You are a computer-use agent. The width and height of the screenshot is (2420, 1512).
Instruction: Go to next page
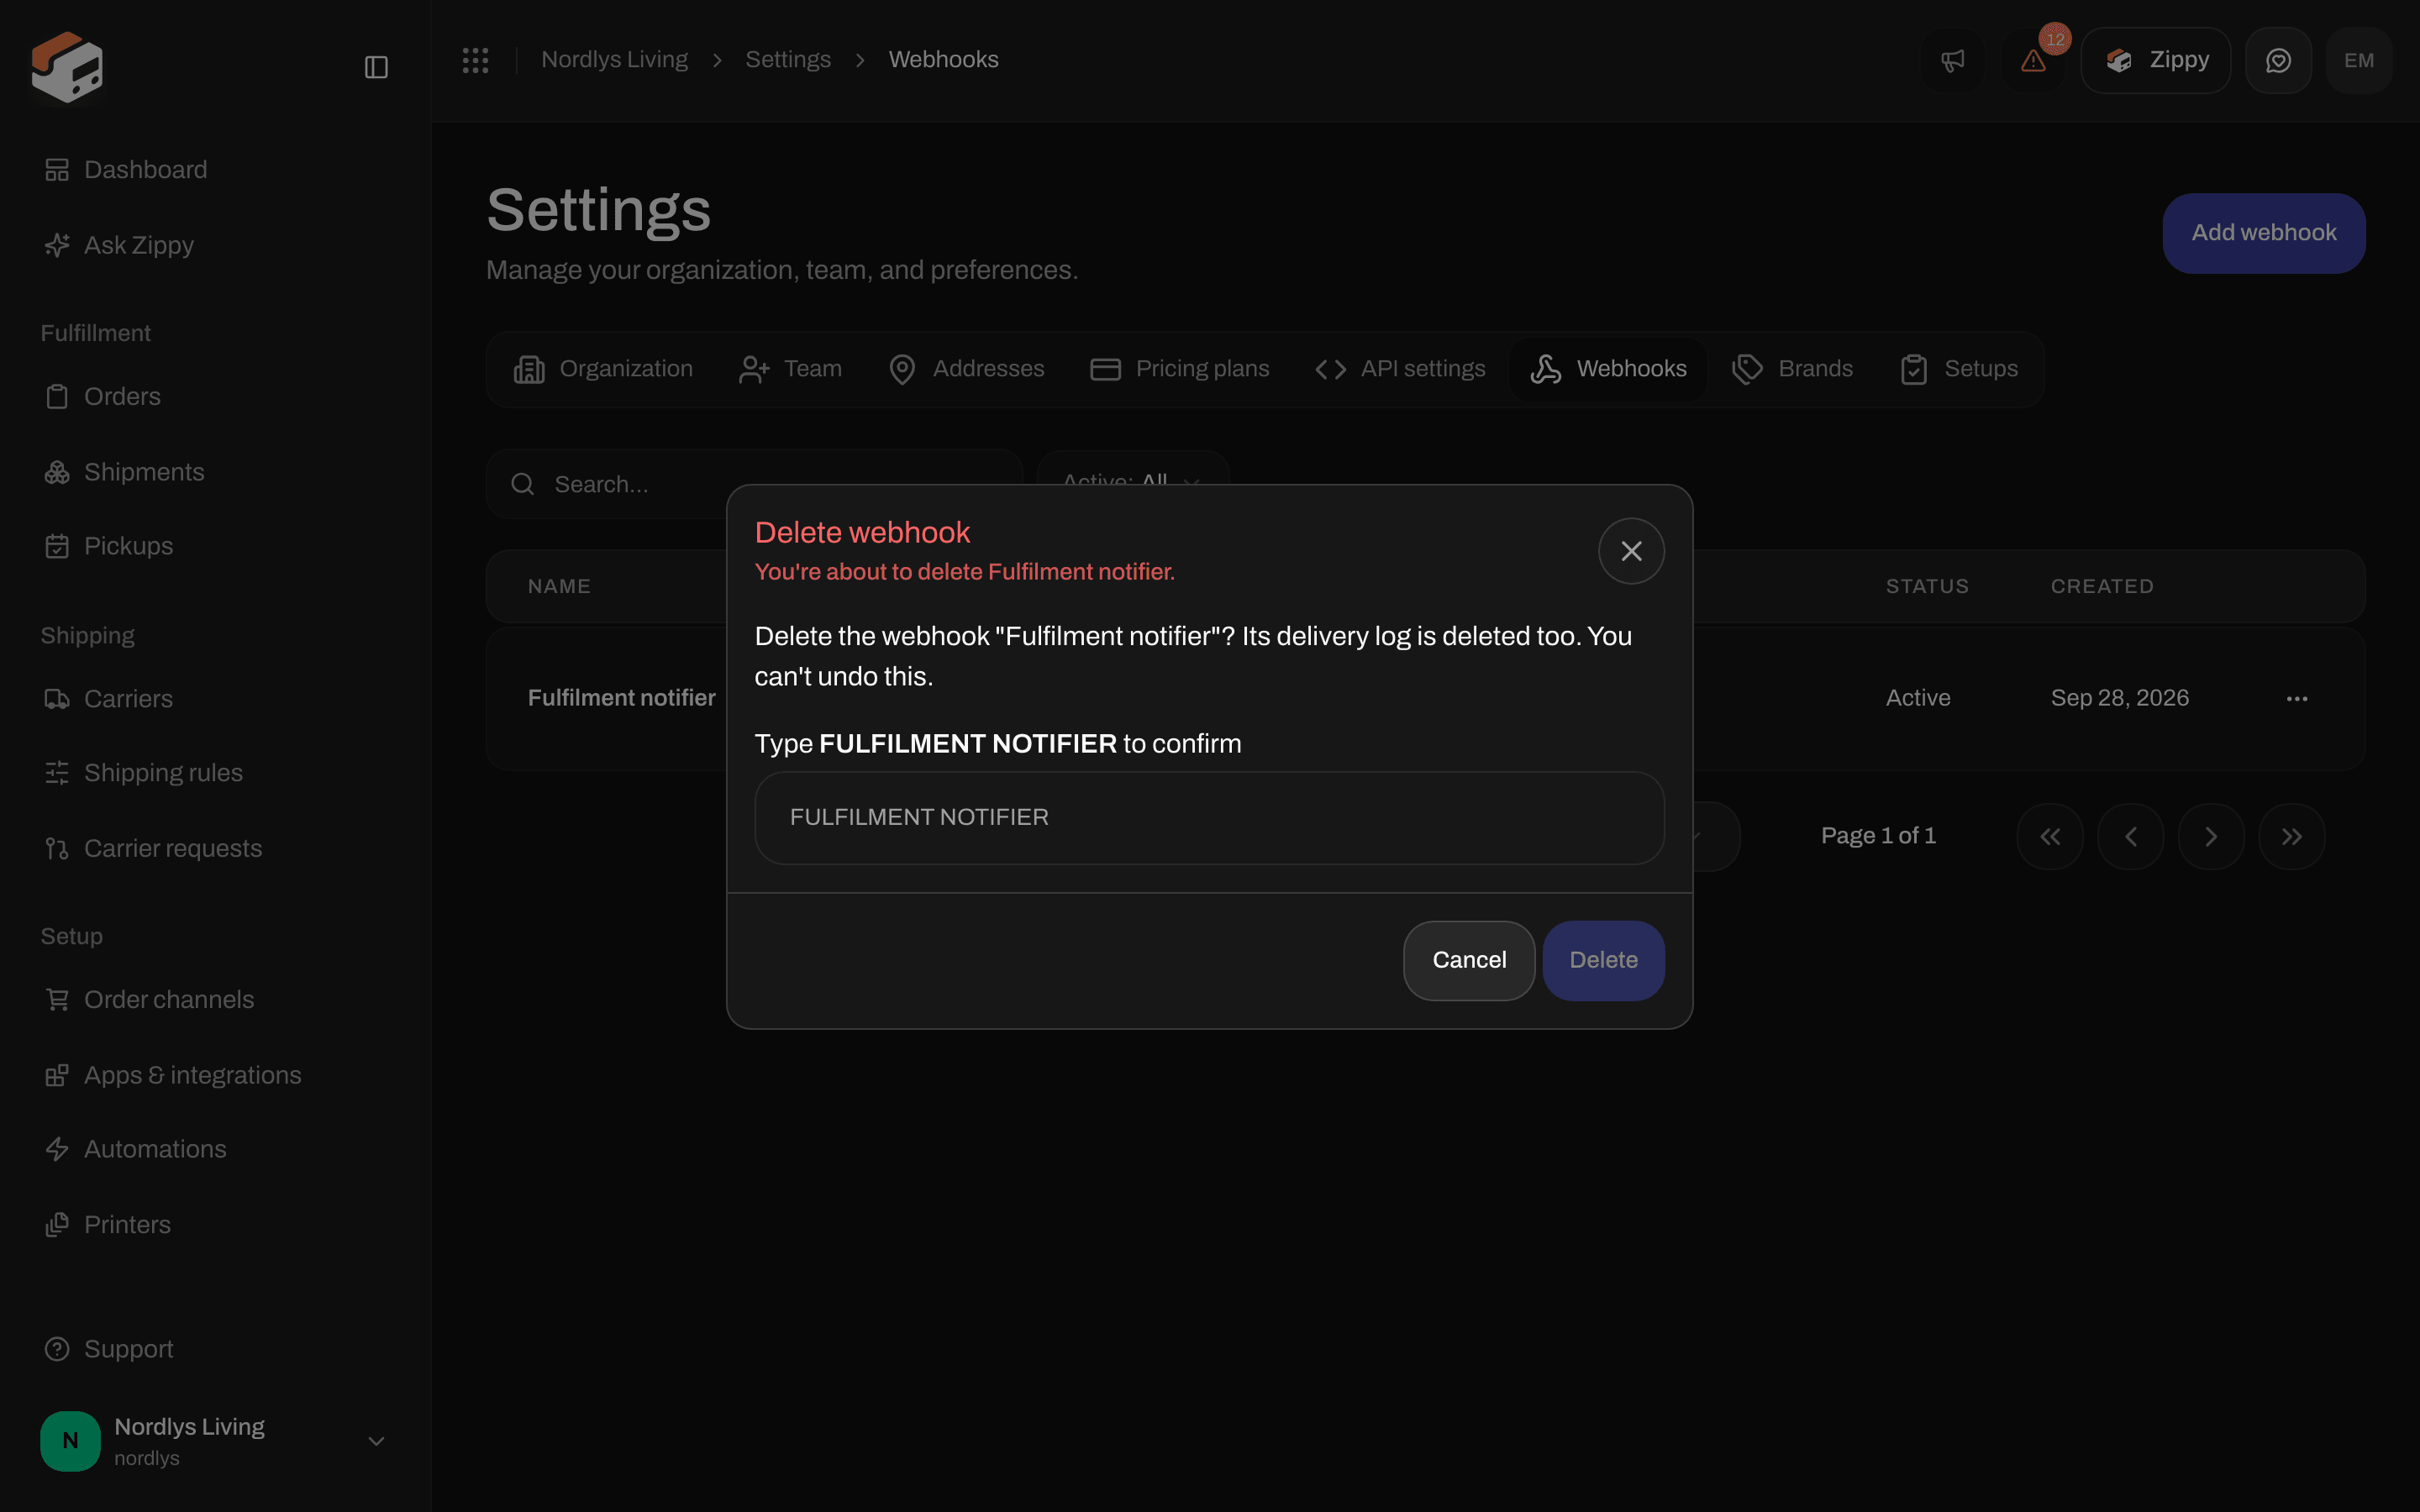(2211, 836)
